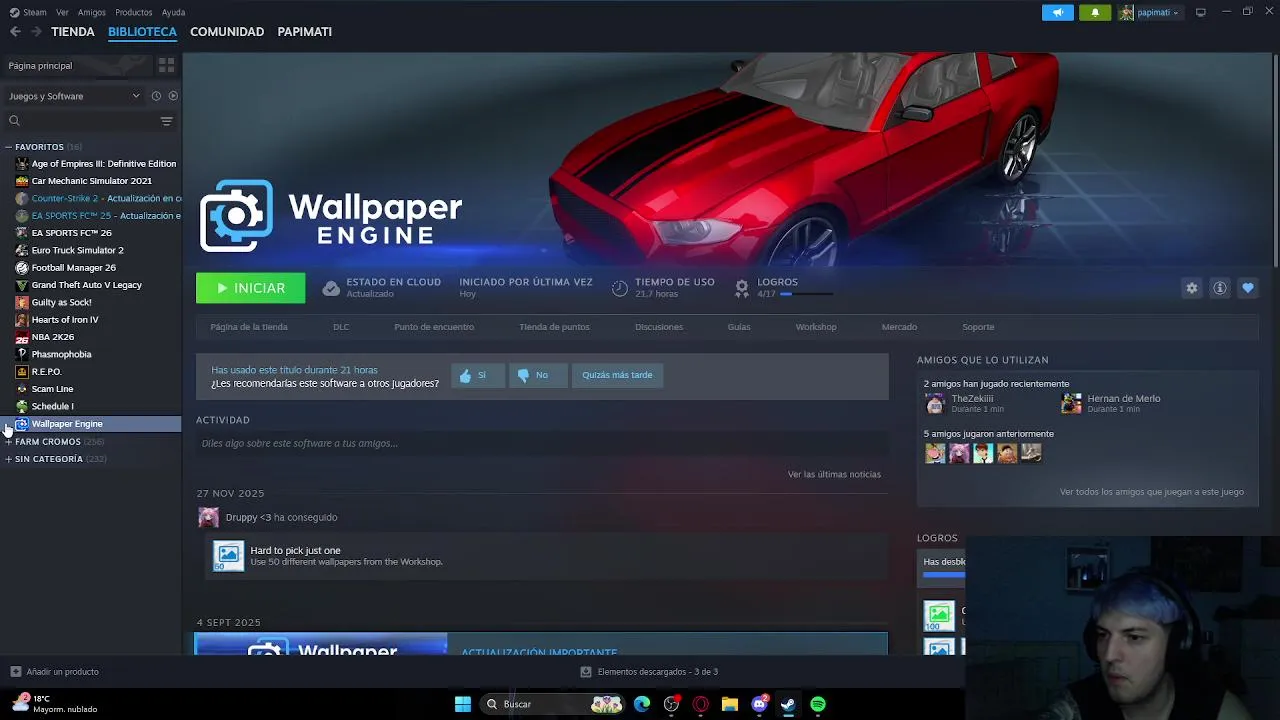Click the time played clock icon
Screen dimensions: 1280x720
click(620, 288)
